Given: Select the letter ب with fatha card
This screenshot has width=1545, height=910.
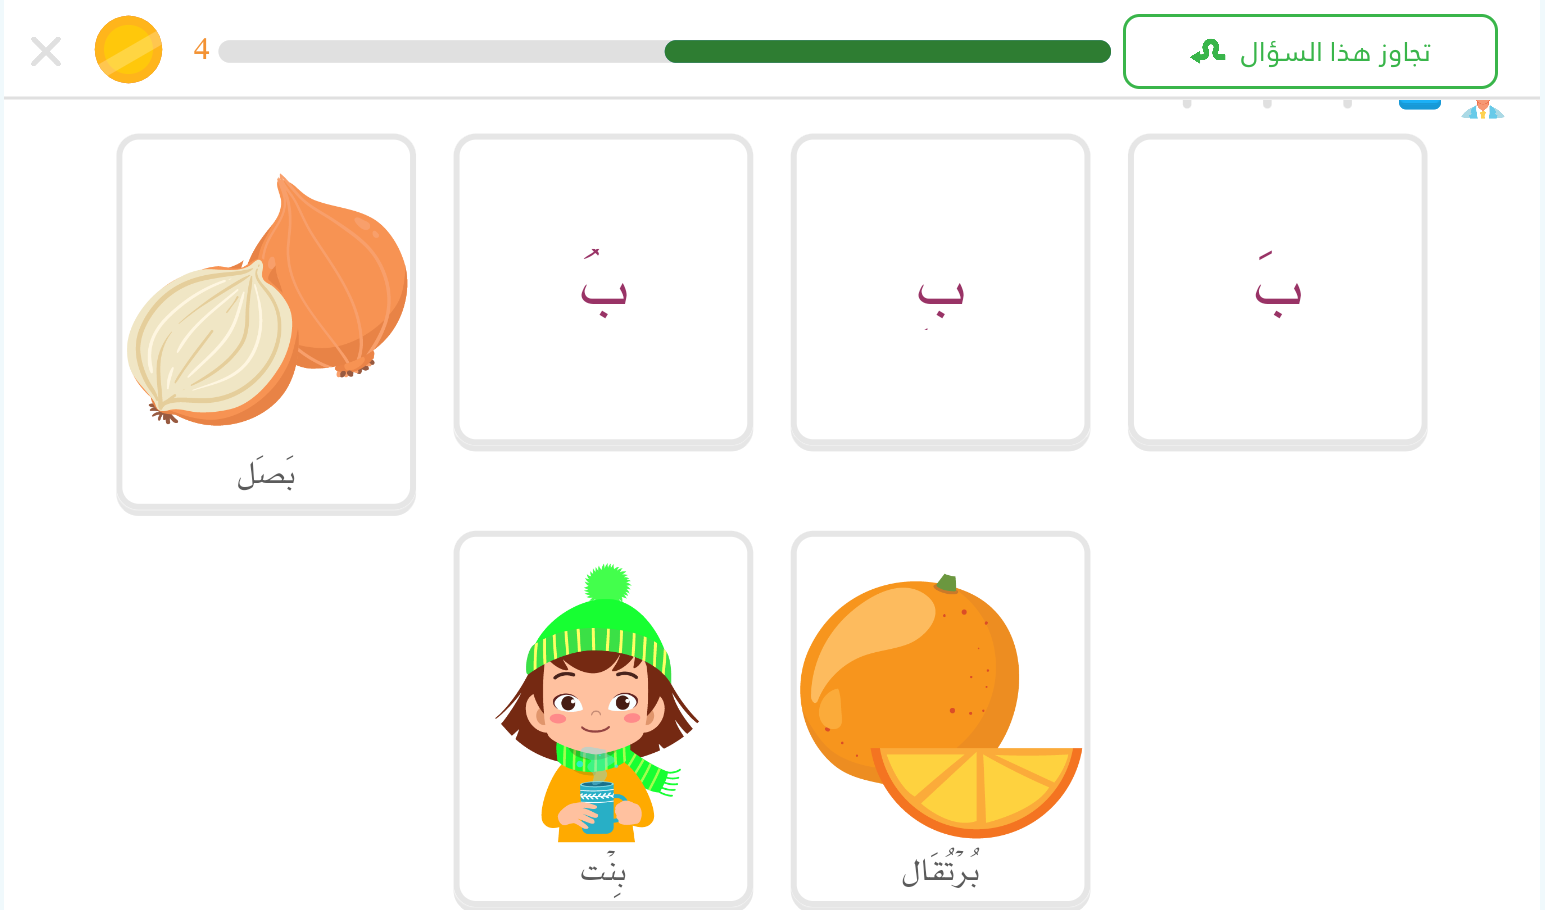Looking at the screenshot, I should (1277, 292).
